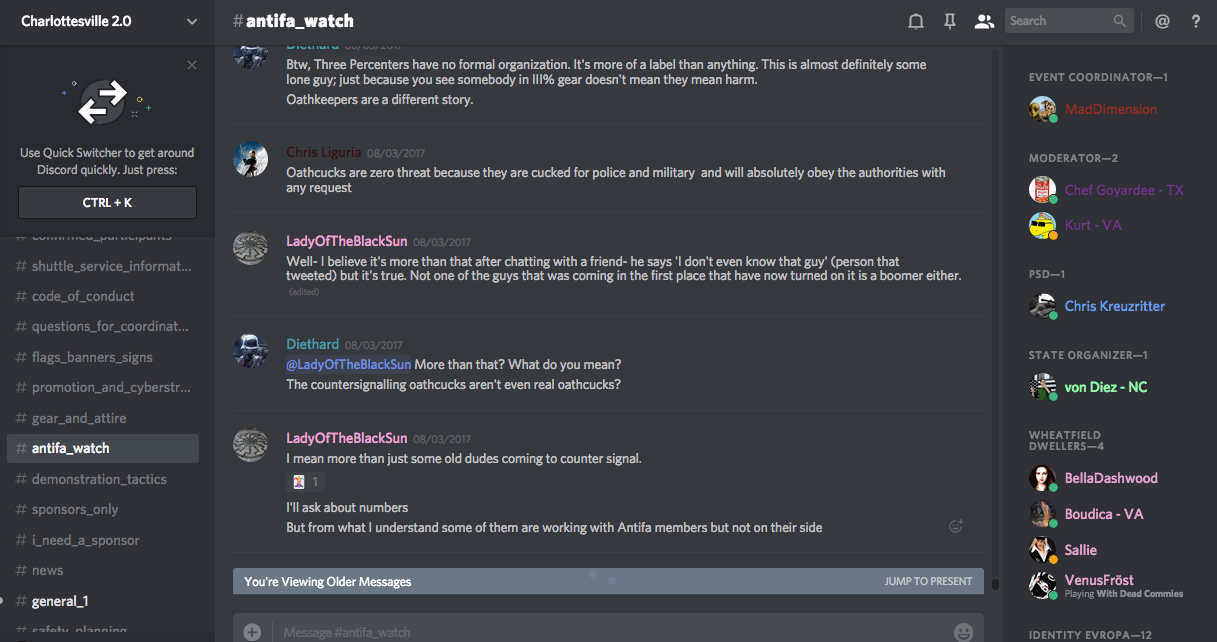Open the gear_and_attire channel
This screenshot has height=642, width=1217.
79,418
